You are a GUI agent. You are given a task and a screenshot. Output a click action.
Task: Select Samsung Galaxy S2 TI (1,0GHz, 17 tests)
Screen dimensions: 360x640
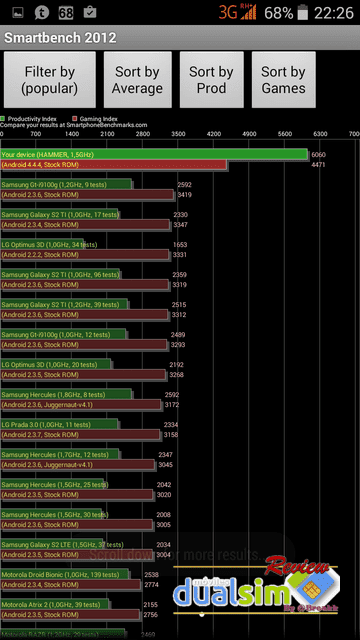[x=59, y=215]
